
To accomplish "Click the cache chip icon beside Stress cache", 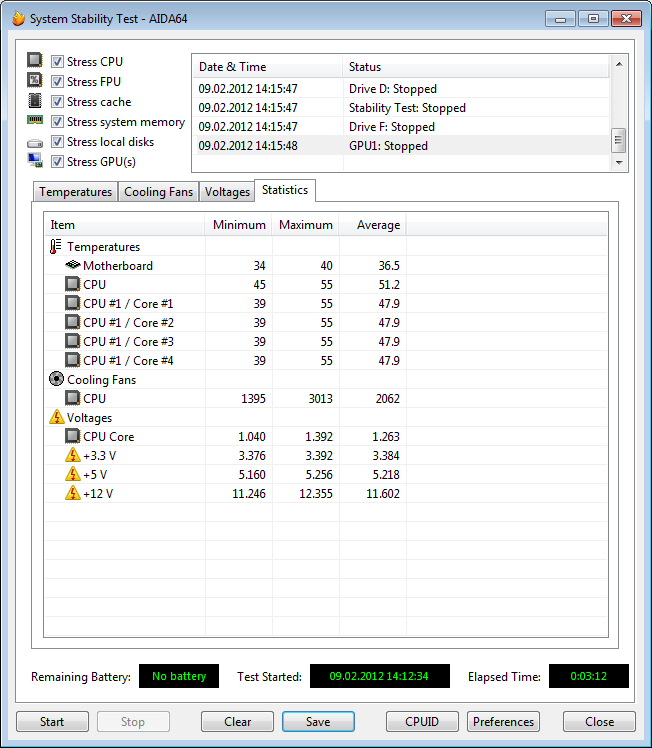I will pos(34,101).
